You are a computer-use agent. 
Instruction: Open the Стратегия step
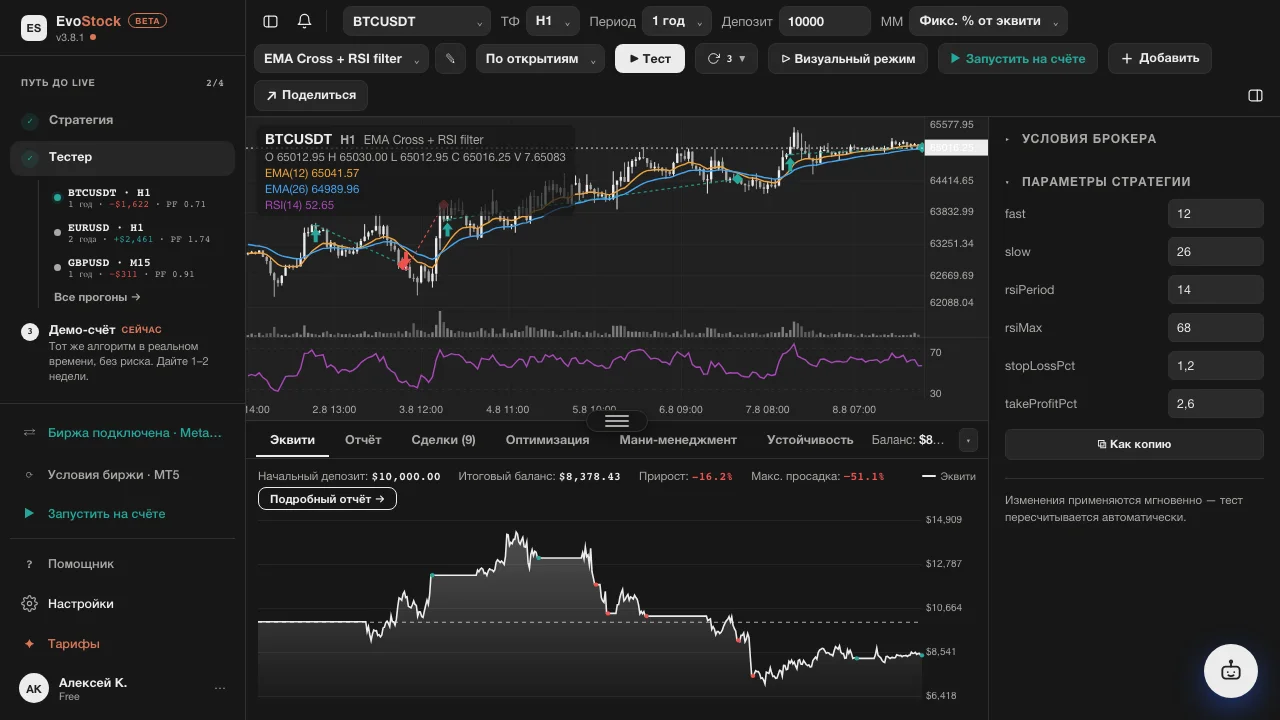click(x=122, y=120)
